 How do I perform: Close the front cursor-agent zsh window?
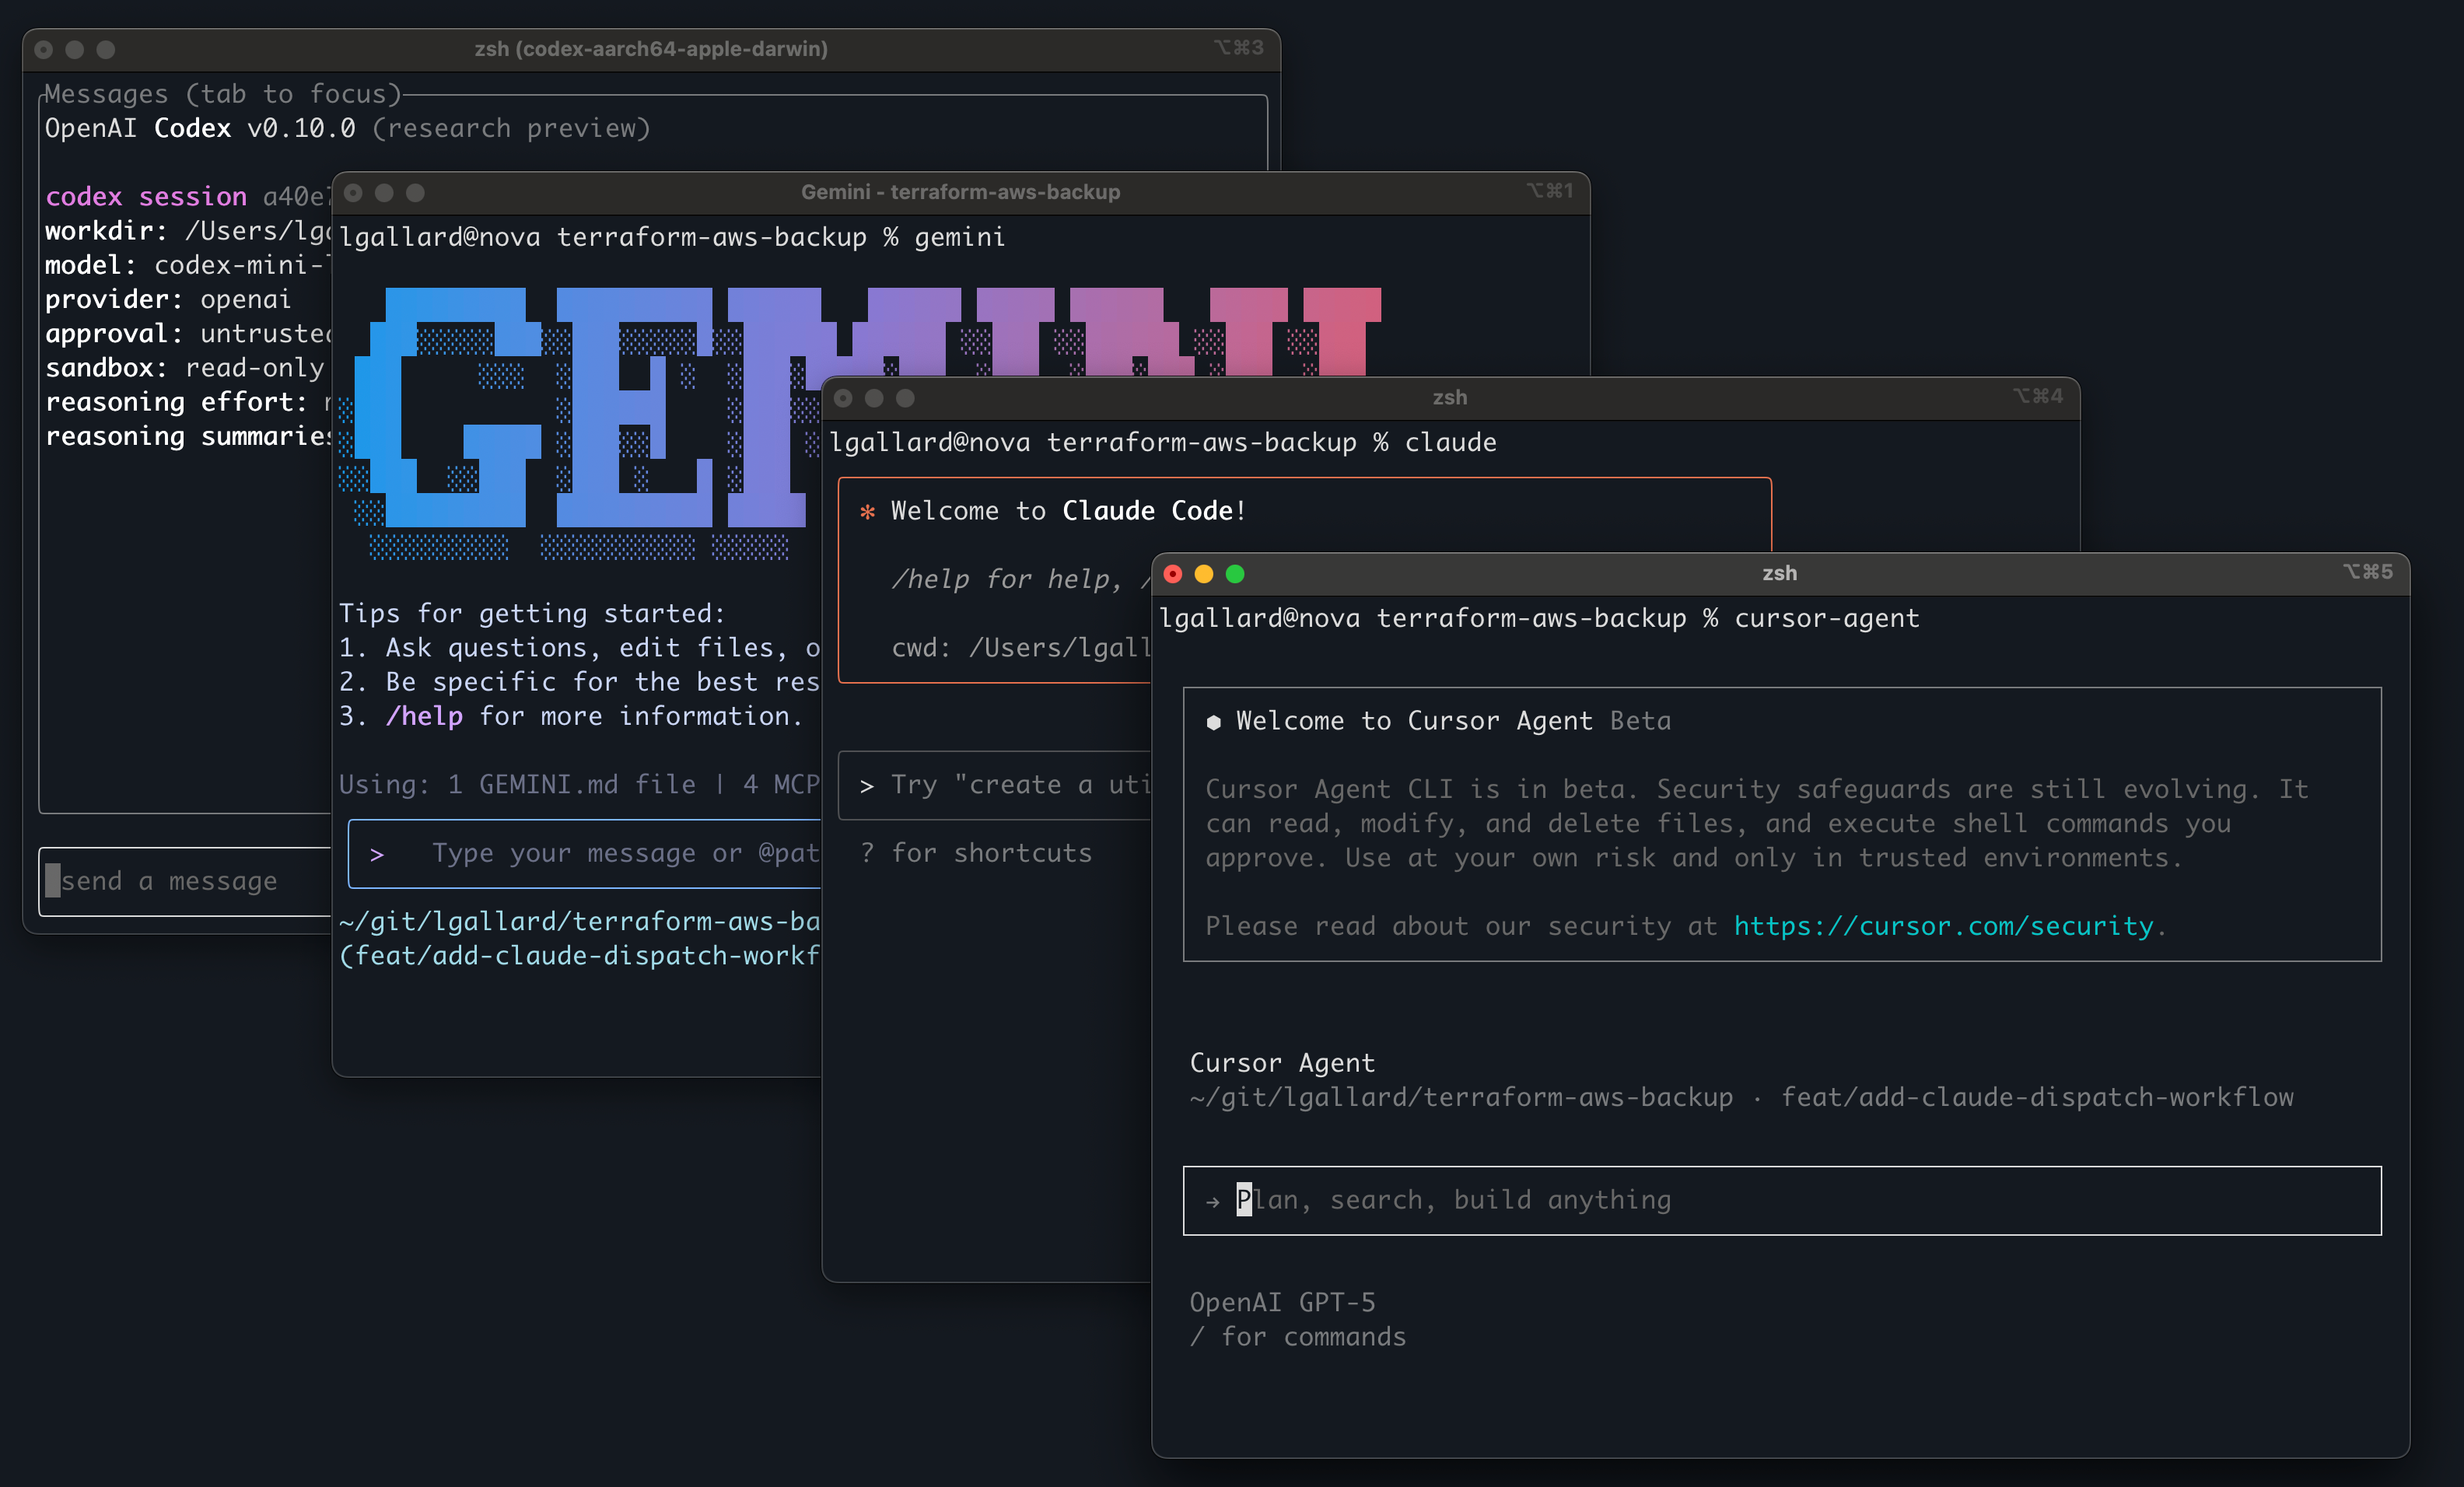coord(1173,574)
